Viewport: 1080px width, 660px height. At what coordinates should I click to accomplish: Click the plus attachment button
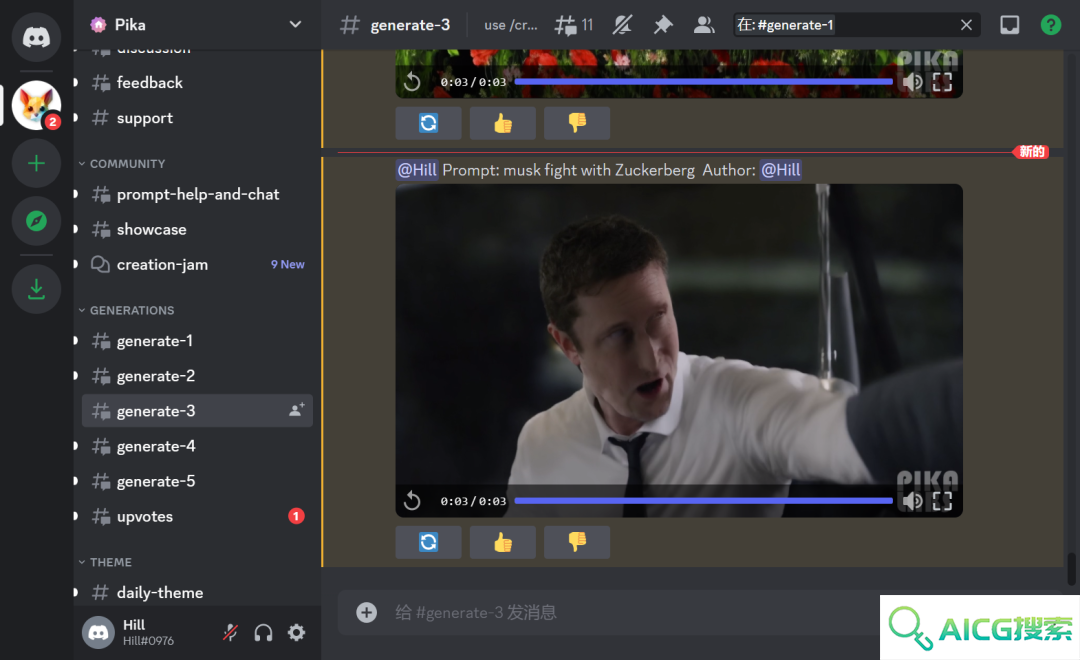366,612
